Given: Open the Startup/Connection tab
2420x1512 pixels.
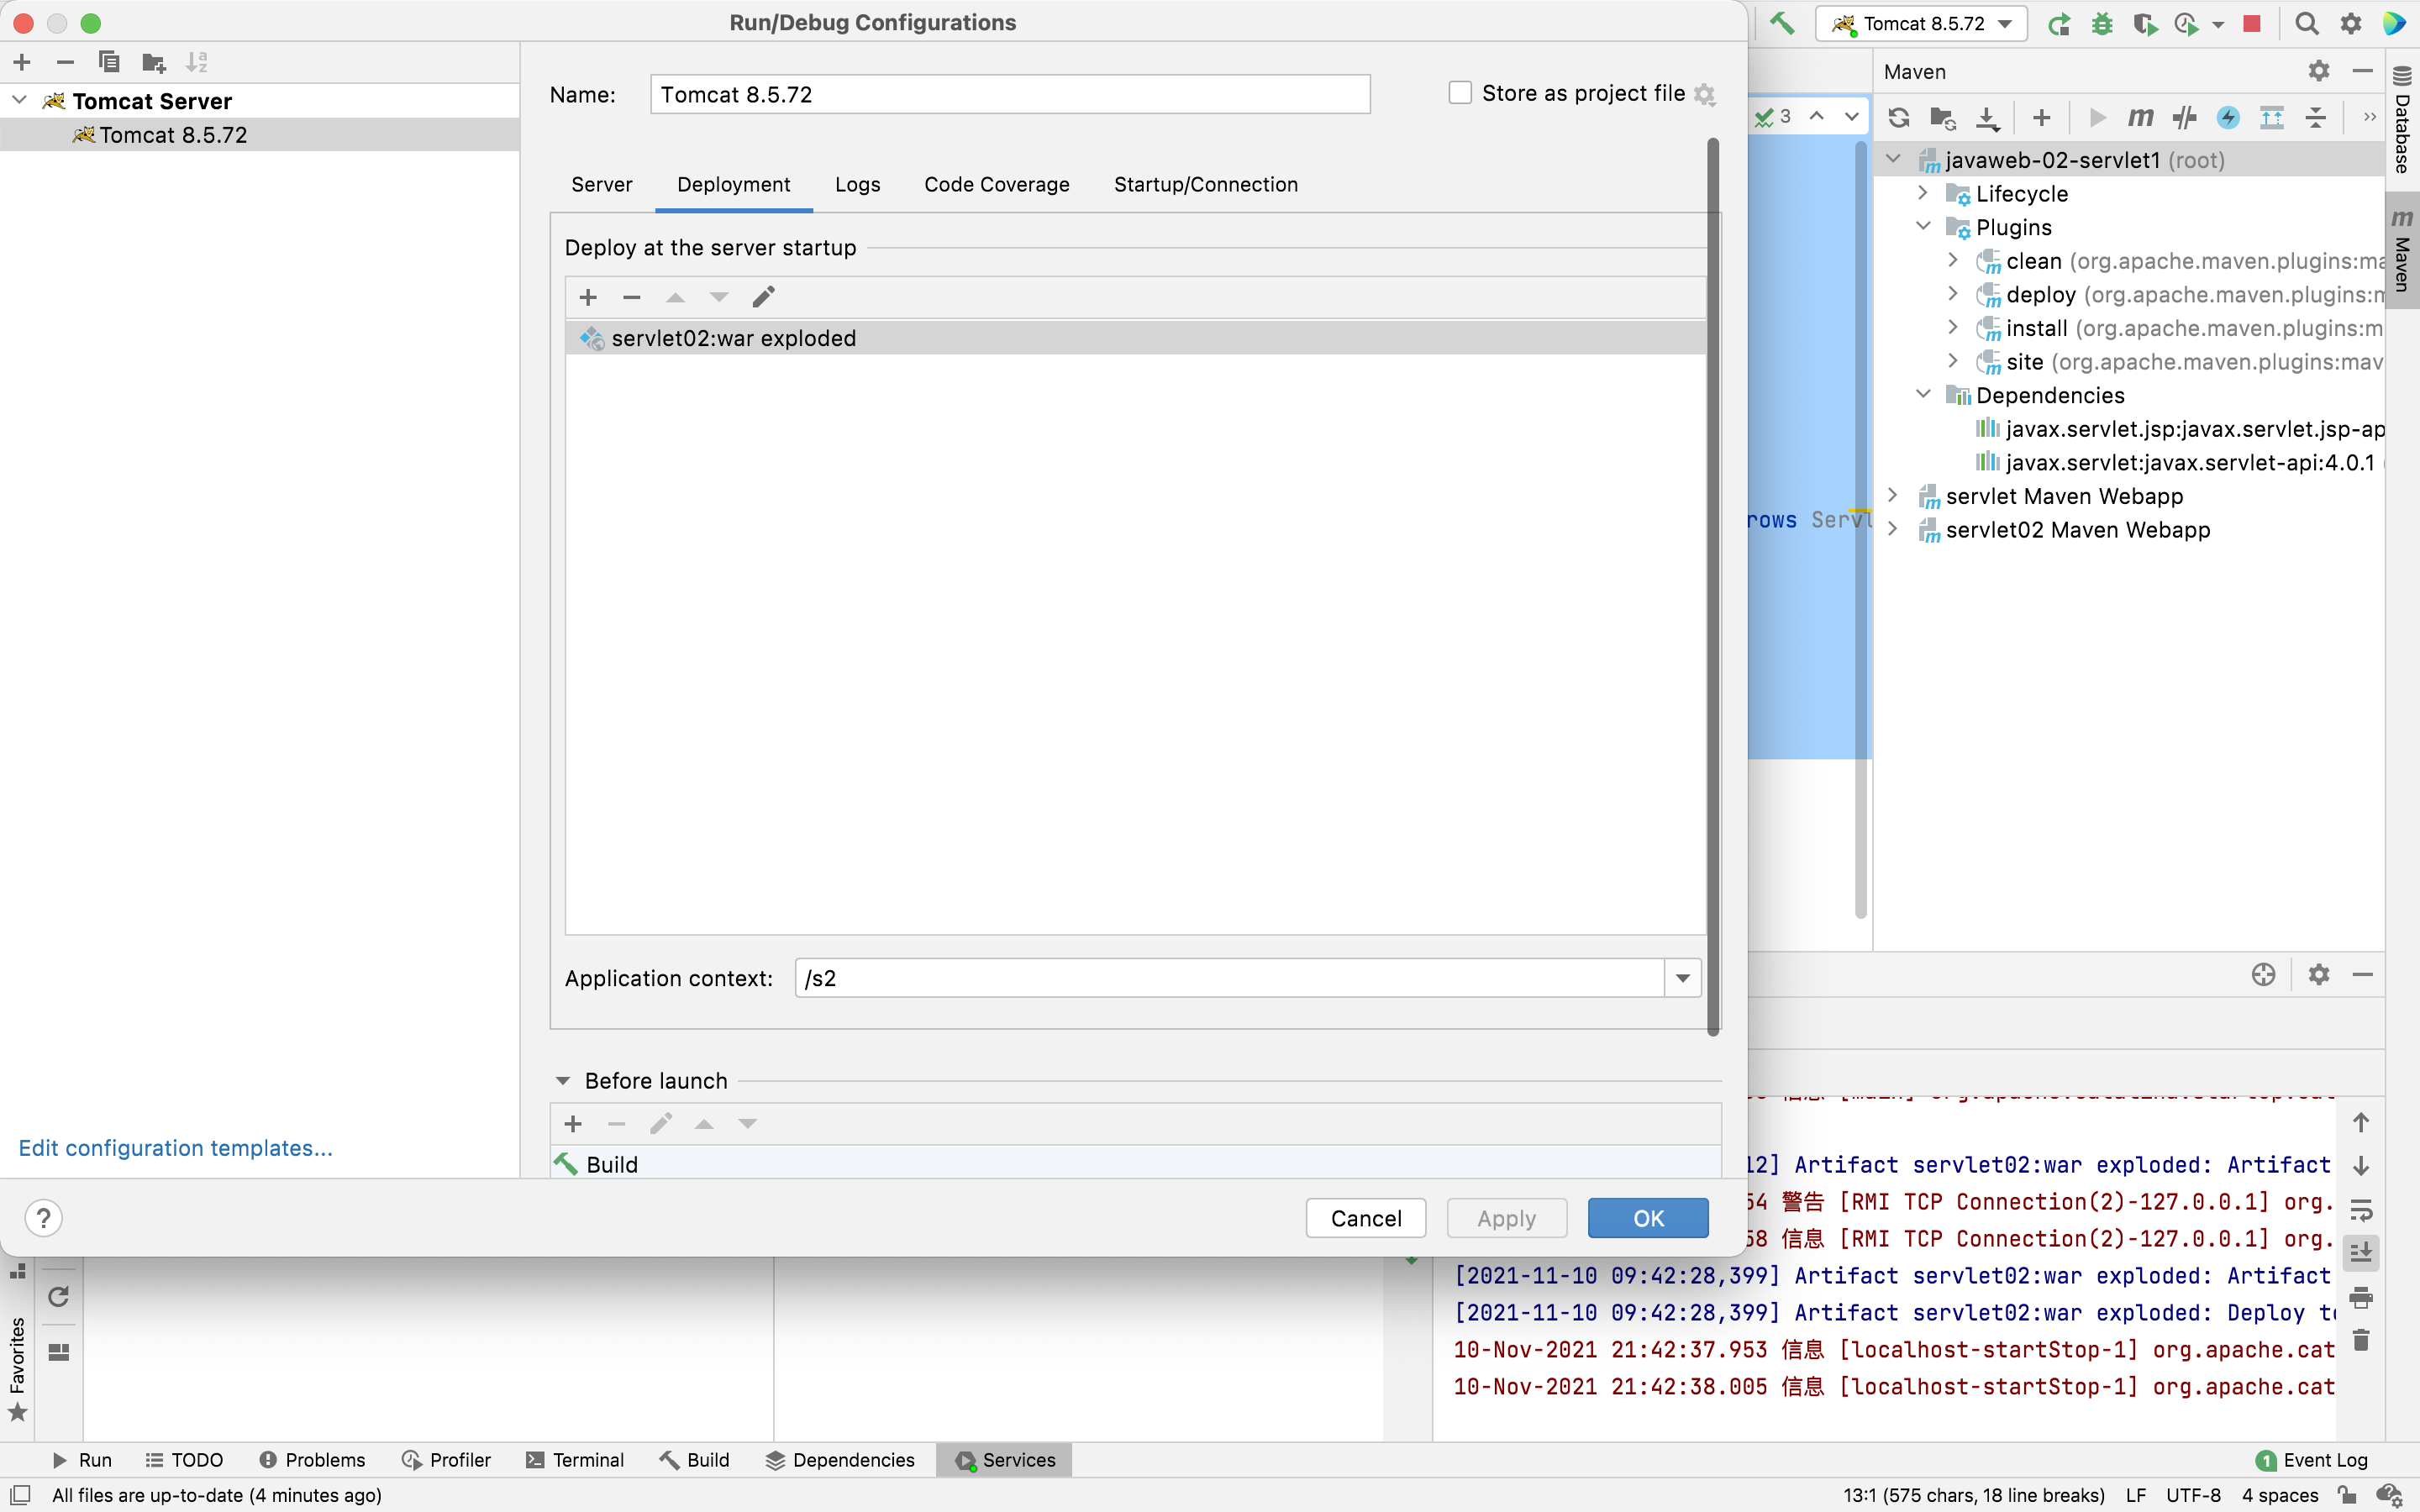Looking at the screenshot, I should click(x=1205, y=184).
